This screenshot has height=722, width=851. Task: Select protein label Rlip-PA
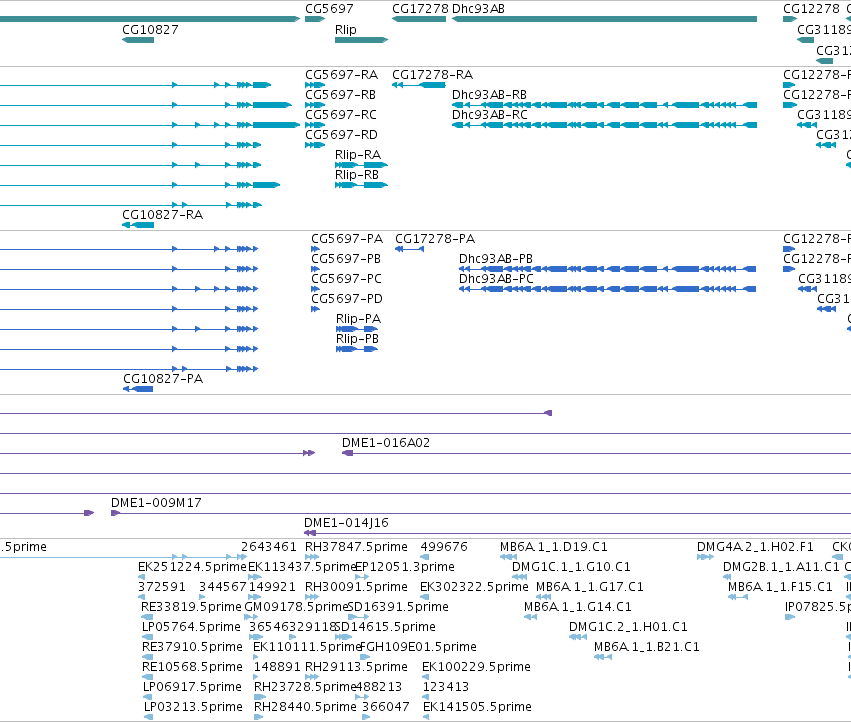(x=358, y=319)
